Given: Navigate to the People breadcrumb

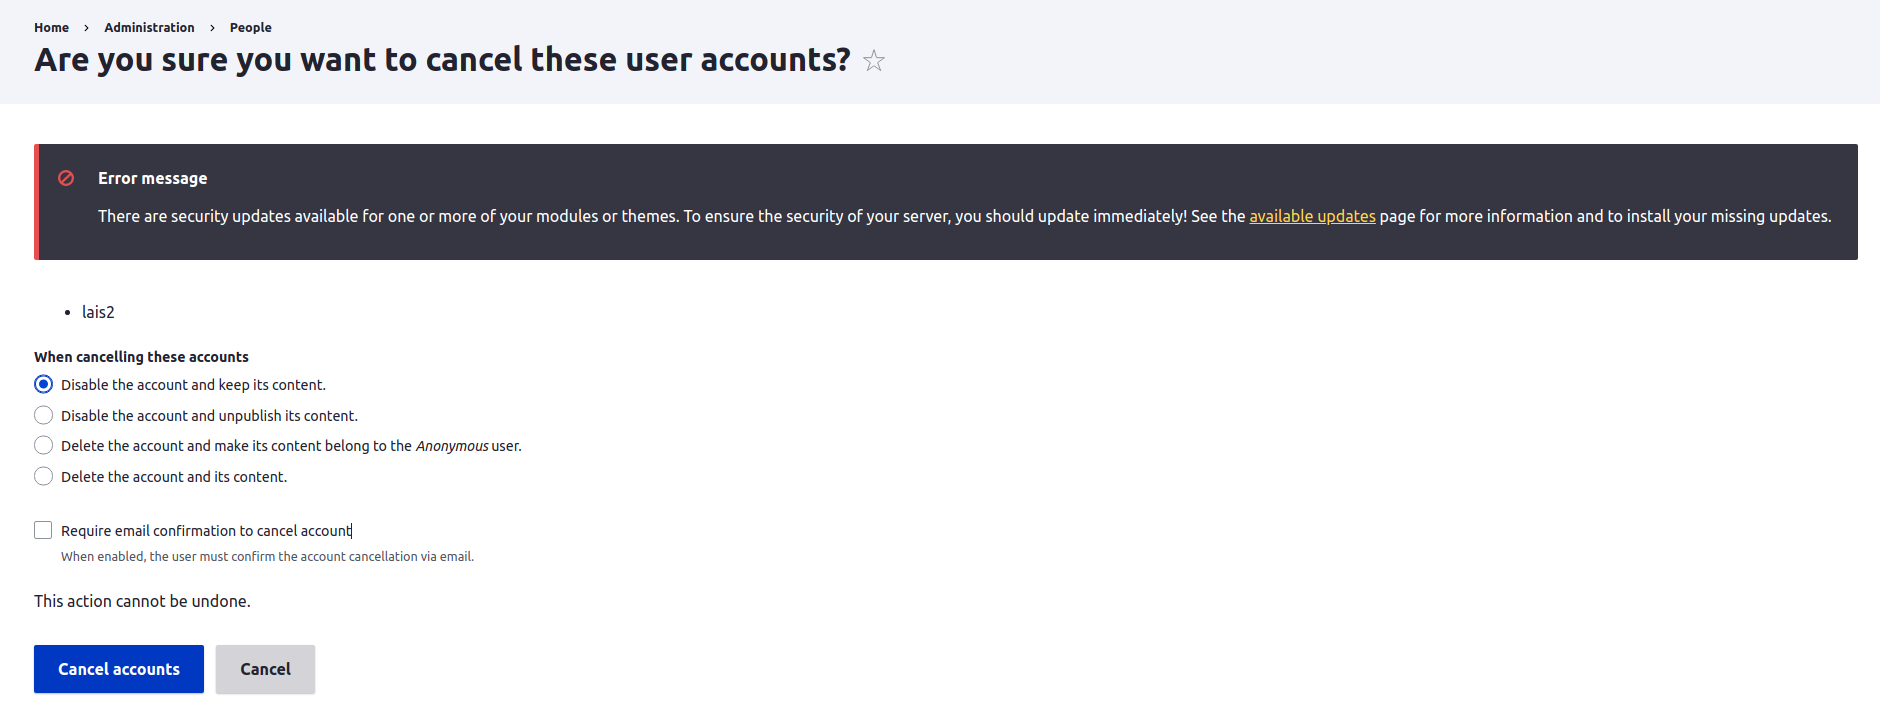Looking at the screenshot, I should pos(250,28).
